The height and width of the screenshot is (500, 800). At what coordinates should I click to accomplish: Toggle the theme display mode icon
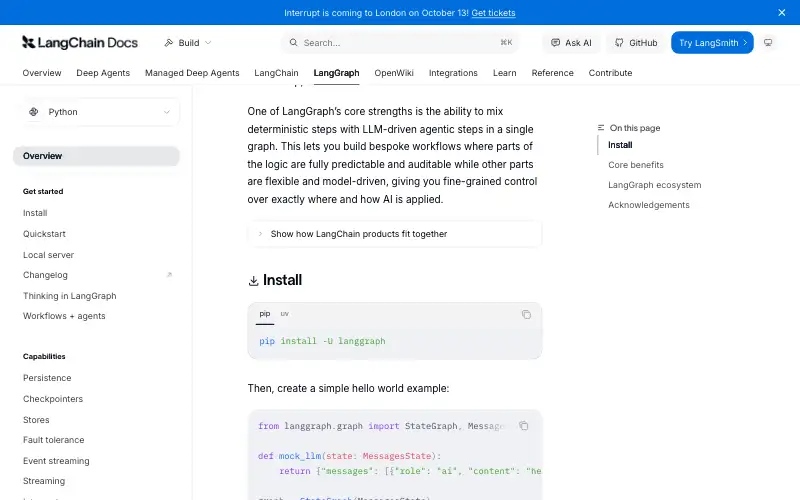pos(768,43)
